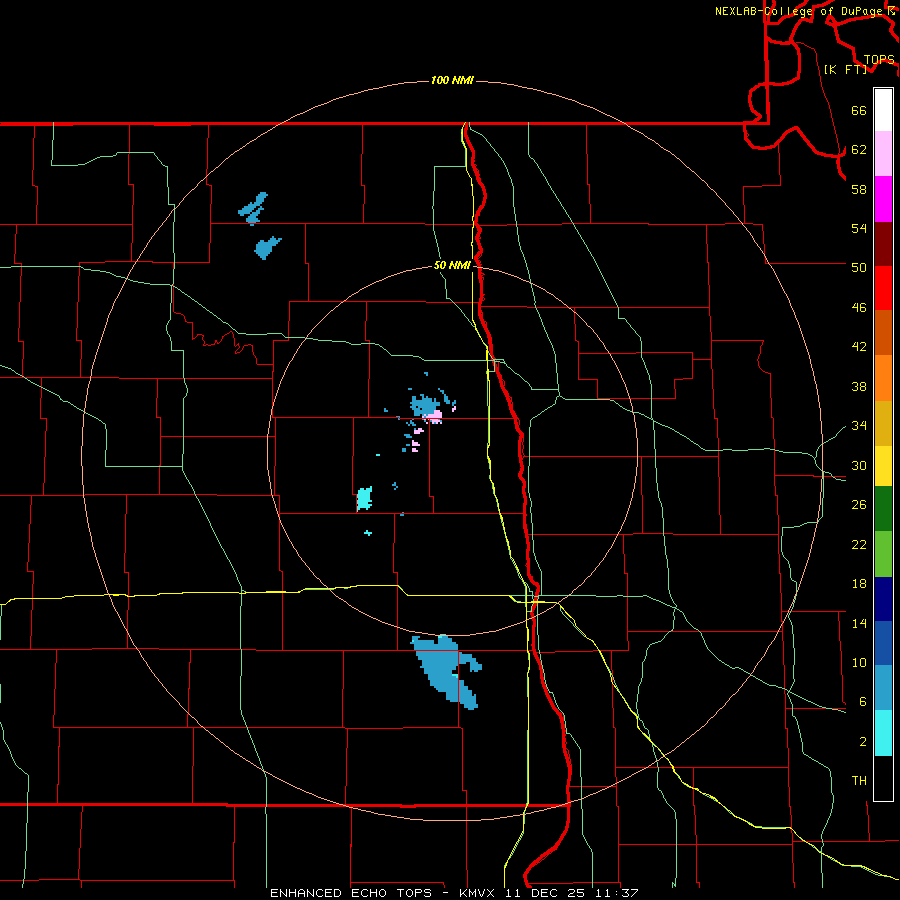This screenshot has width=900, height=900.
Task: Click the white color swatch in legend
Action: point(883,110)
